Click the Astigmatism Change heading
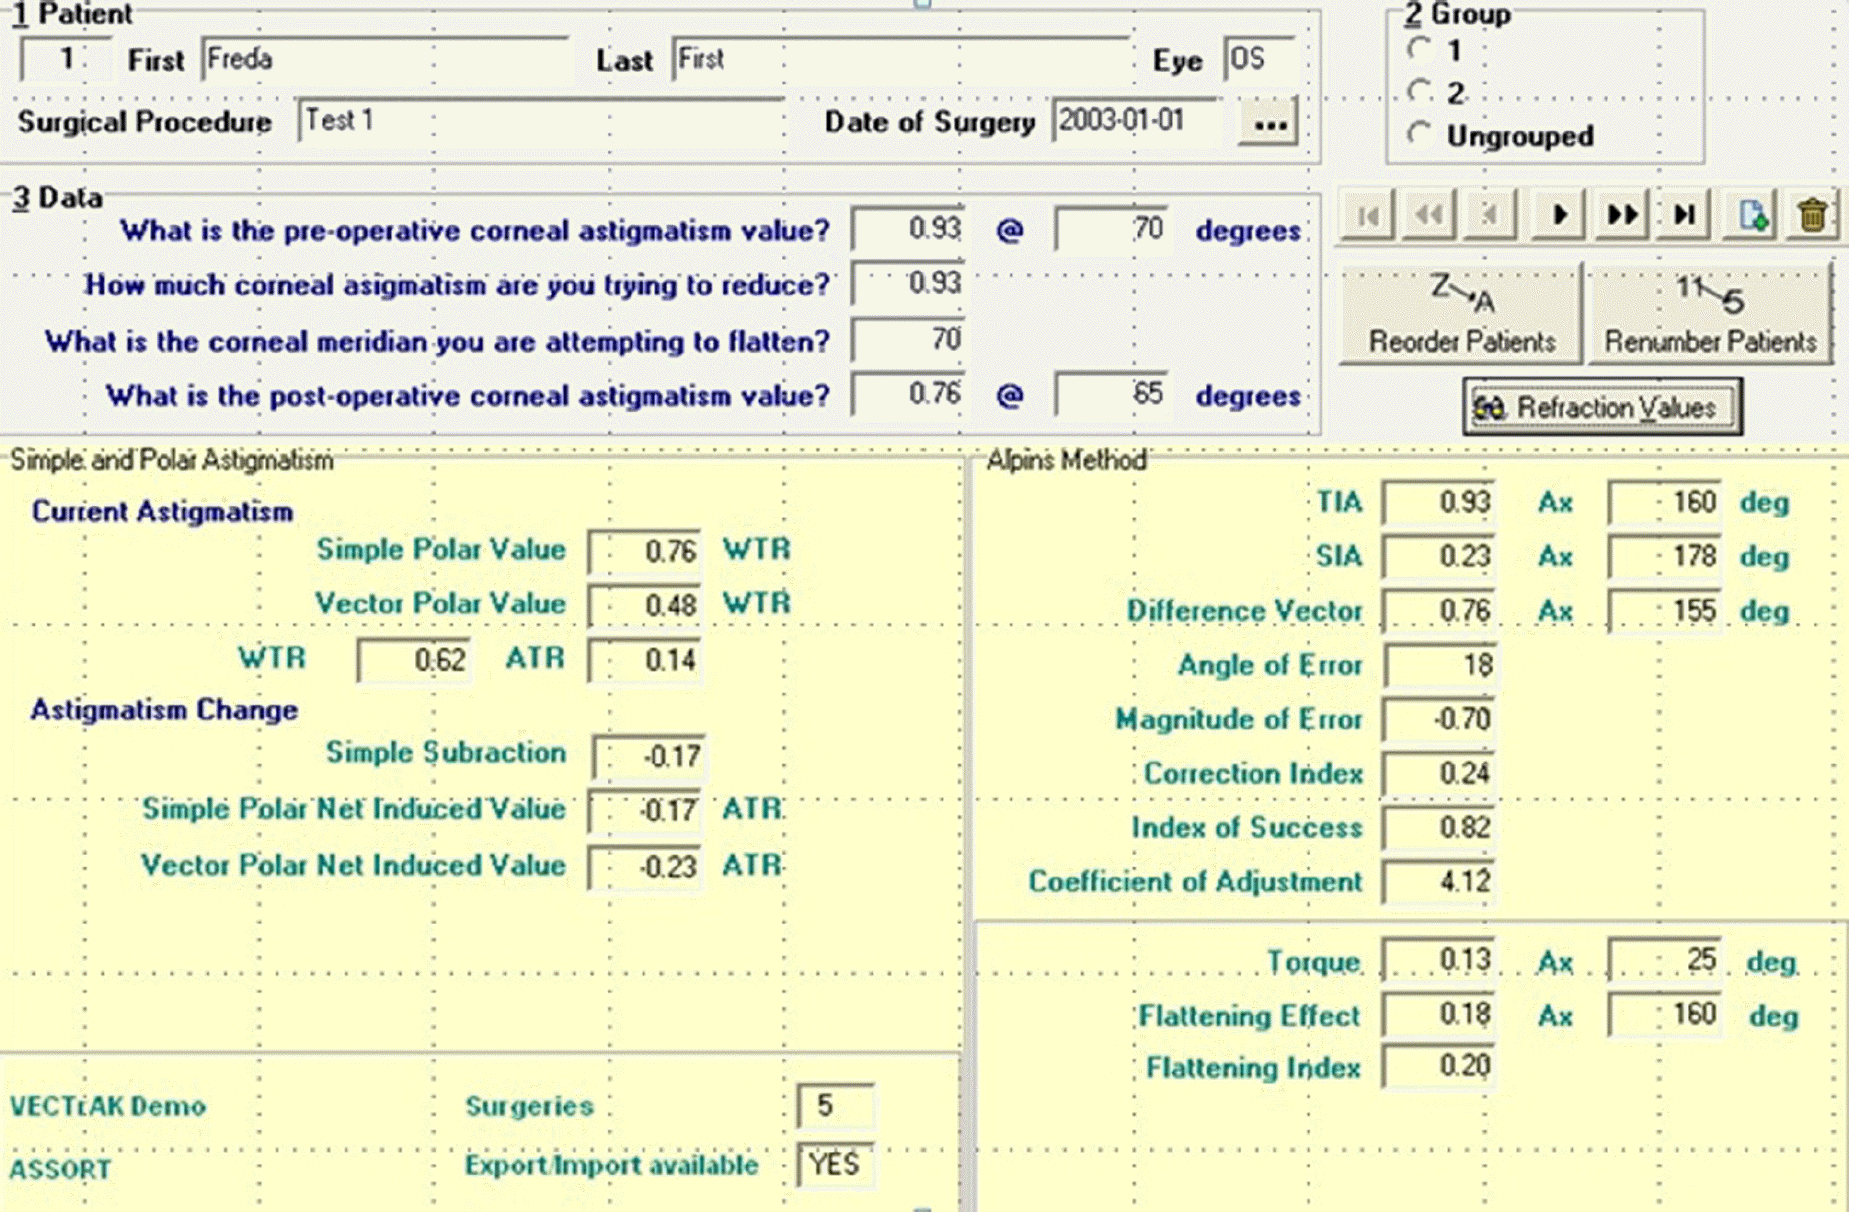This screenshot has height=1212, width=1849. point(164,710)
